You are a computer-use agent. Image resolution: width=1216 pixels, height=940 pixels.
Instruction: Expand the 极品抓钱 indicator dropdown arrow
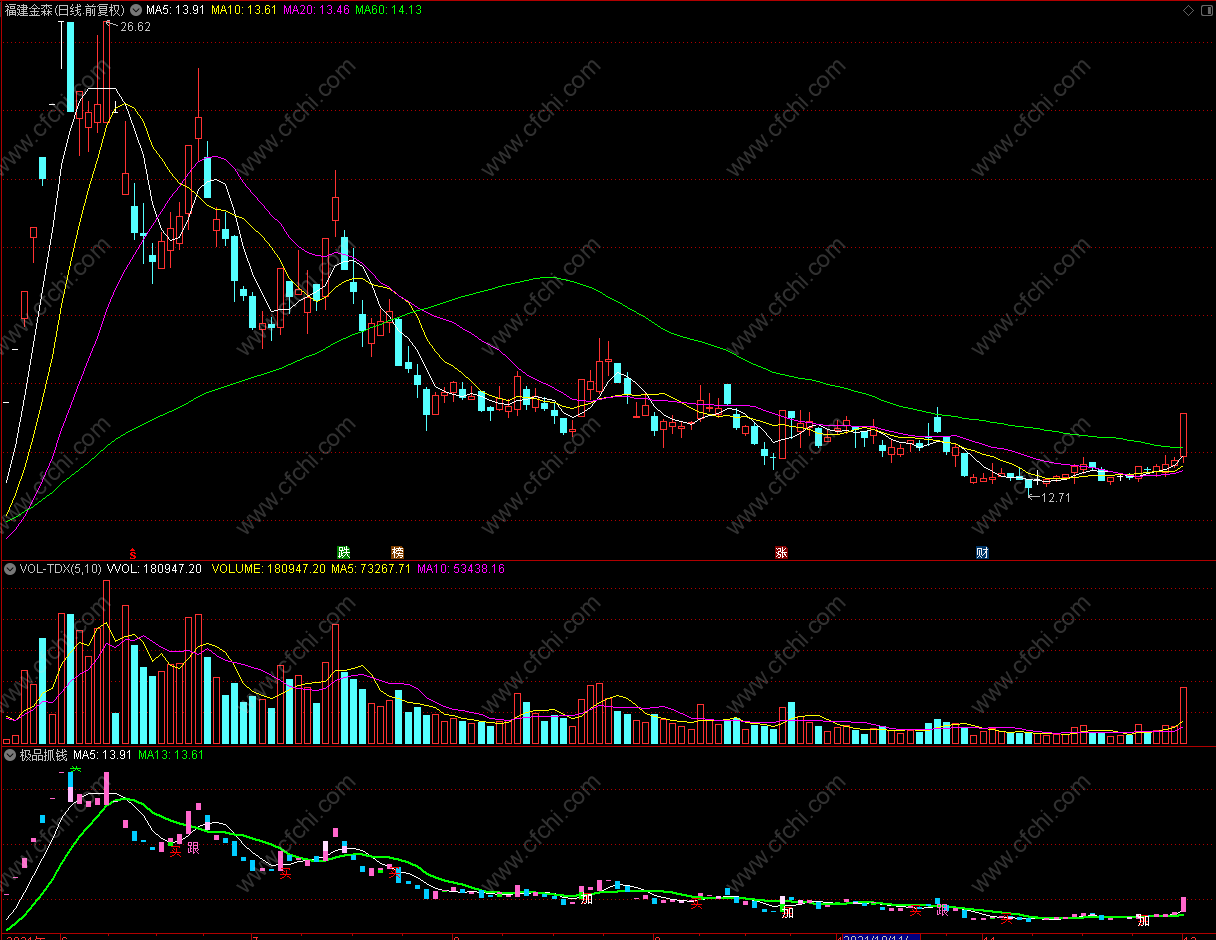11,755
